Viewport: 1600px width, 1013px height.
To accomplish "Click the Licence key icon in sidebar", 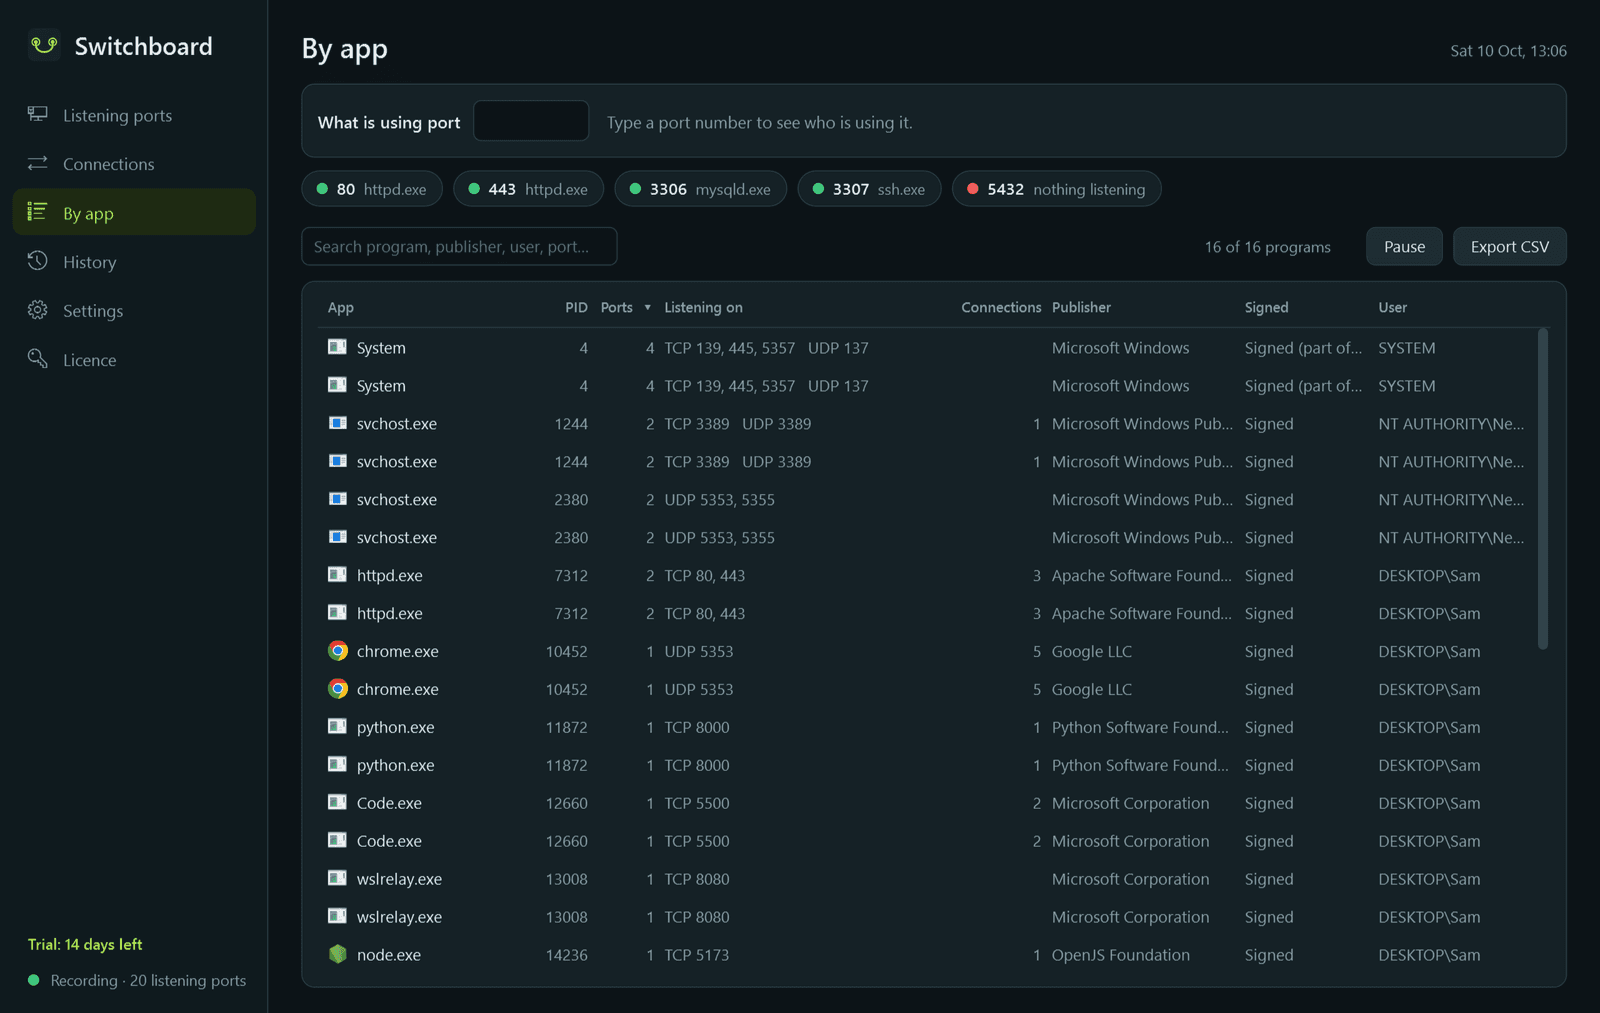I will (x=38, y=359).
